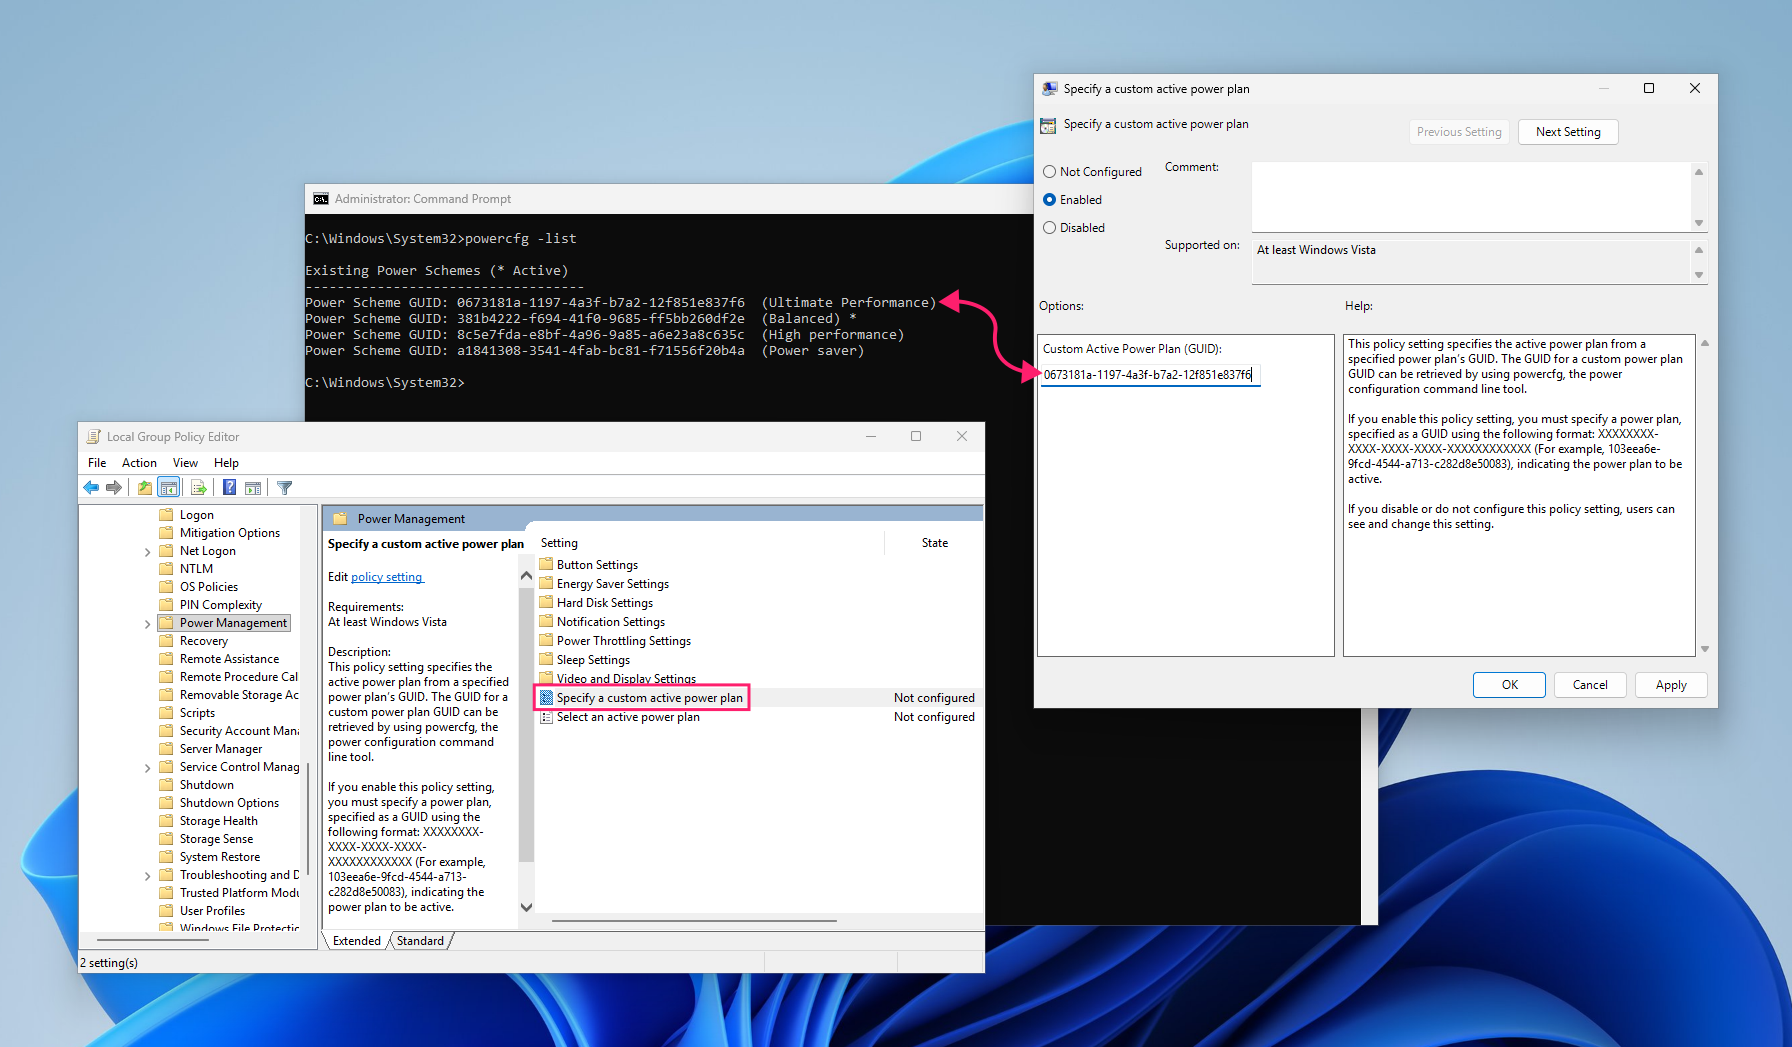Click the Hard Disk Settings folder icon
The width and height of the screenshot is (1792, 1047).
click(x=547, y=603)
